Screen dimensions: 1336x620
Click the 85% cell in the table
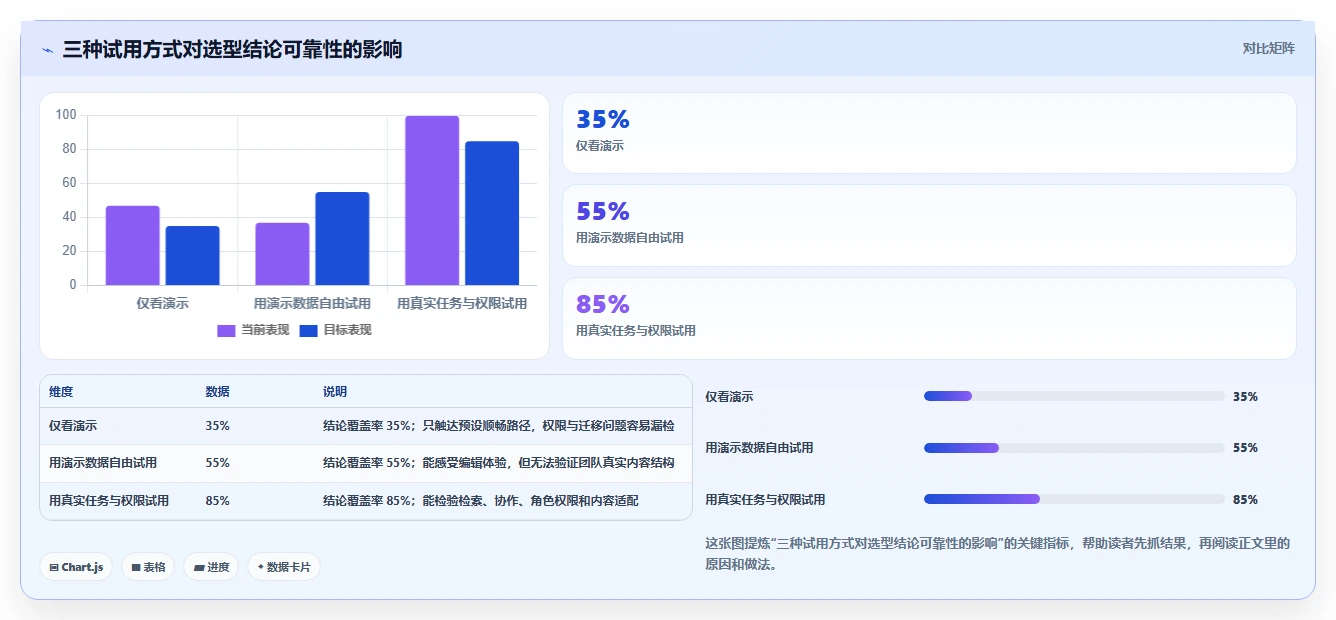pos(255,501)
